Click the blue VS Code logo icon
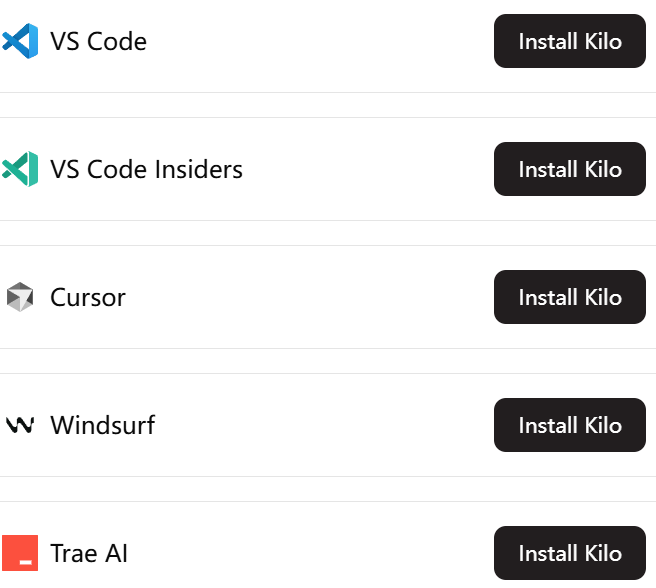Image resolution: width=656 pixels, height=588 pixels. (x=20, y=41)
